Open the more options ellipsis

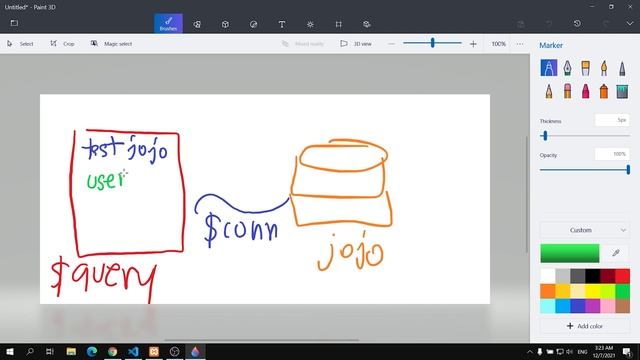click(520, 44)
